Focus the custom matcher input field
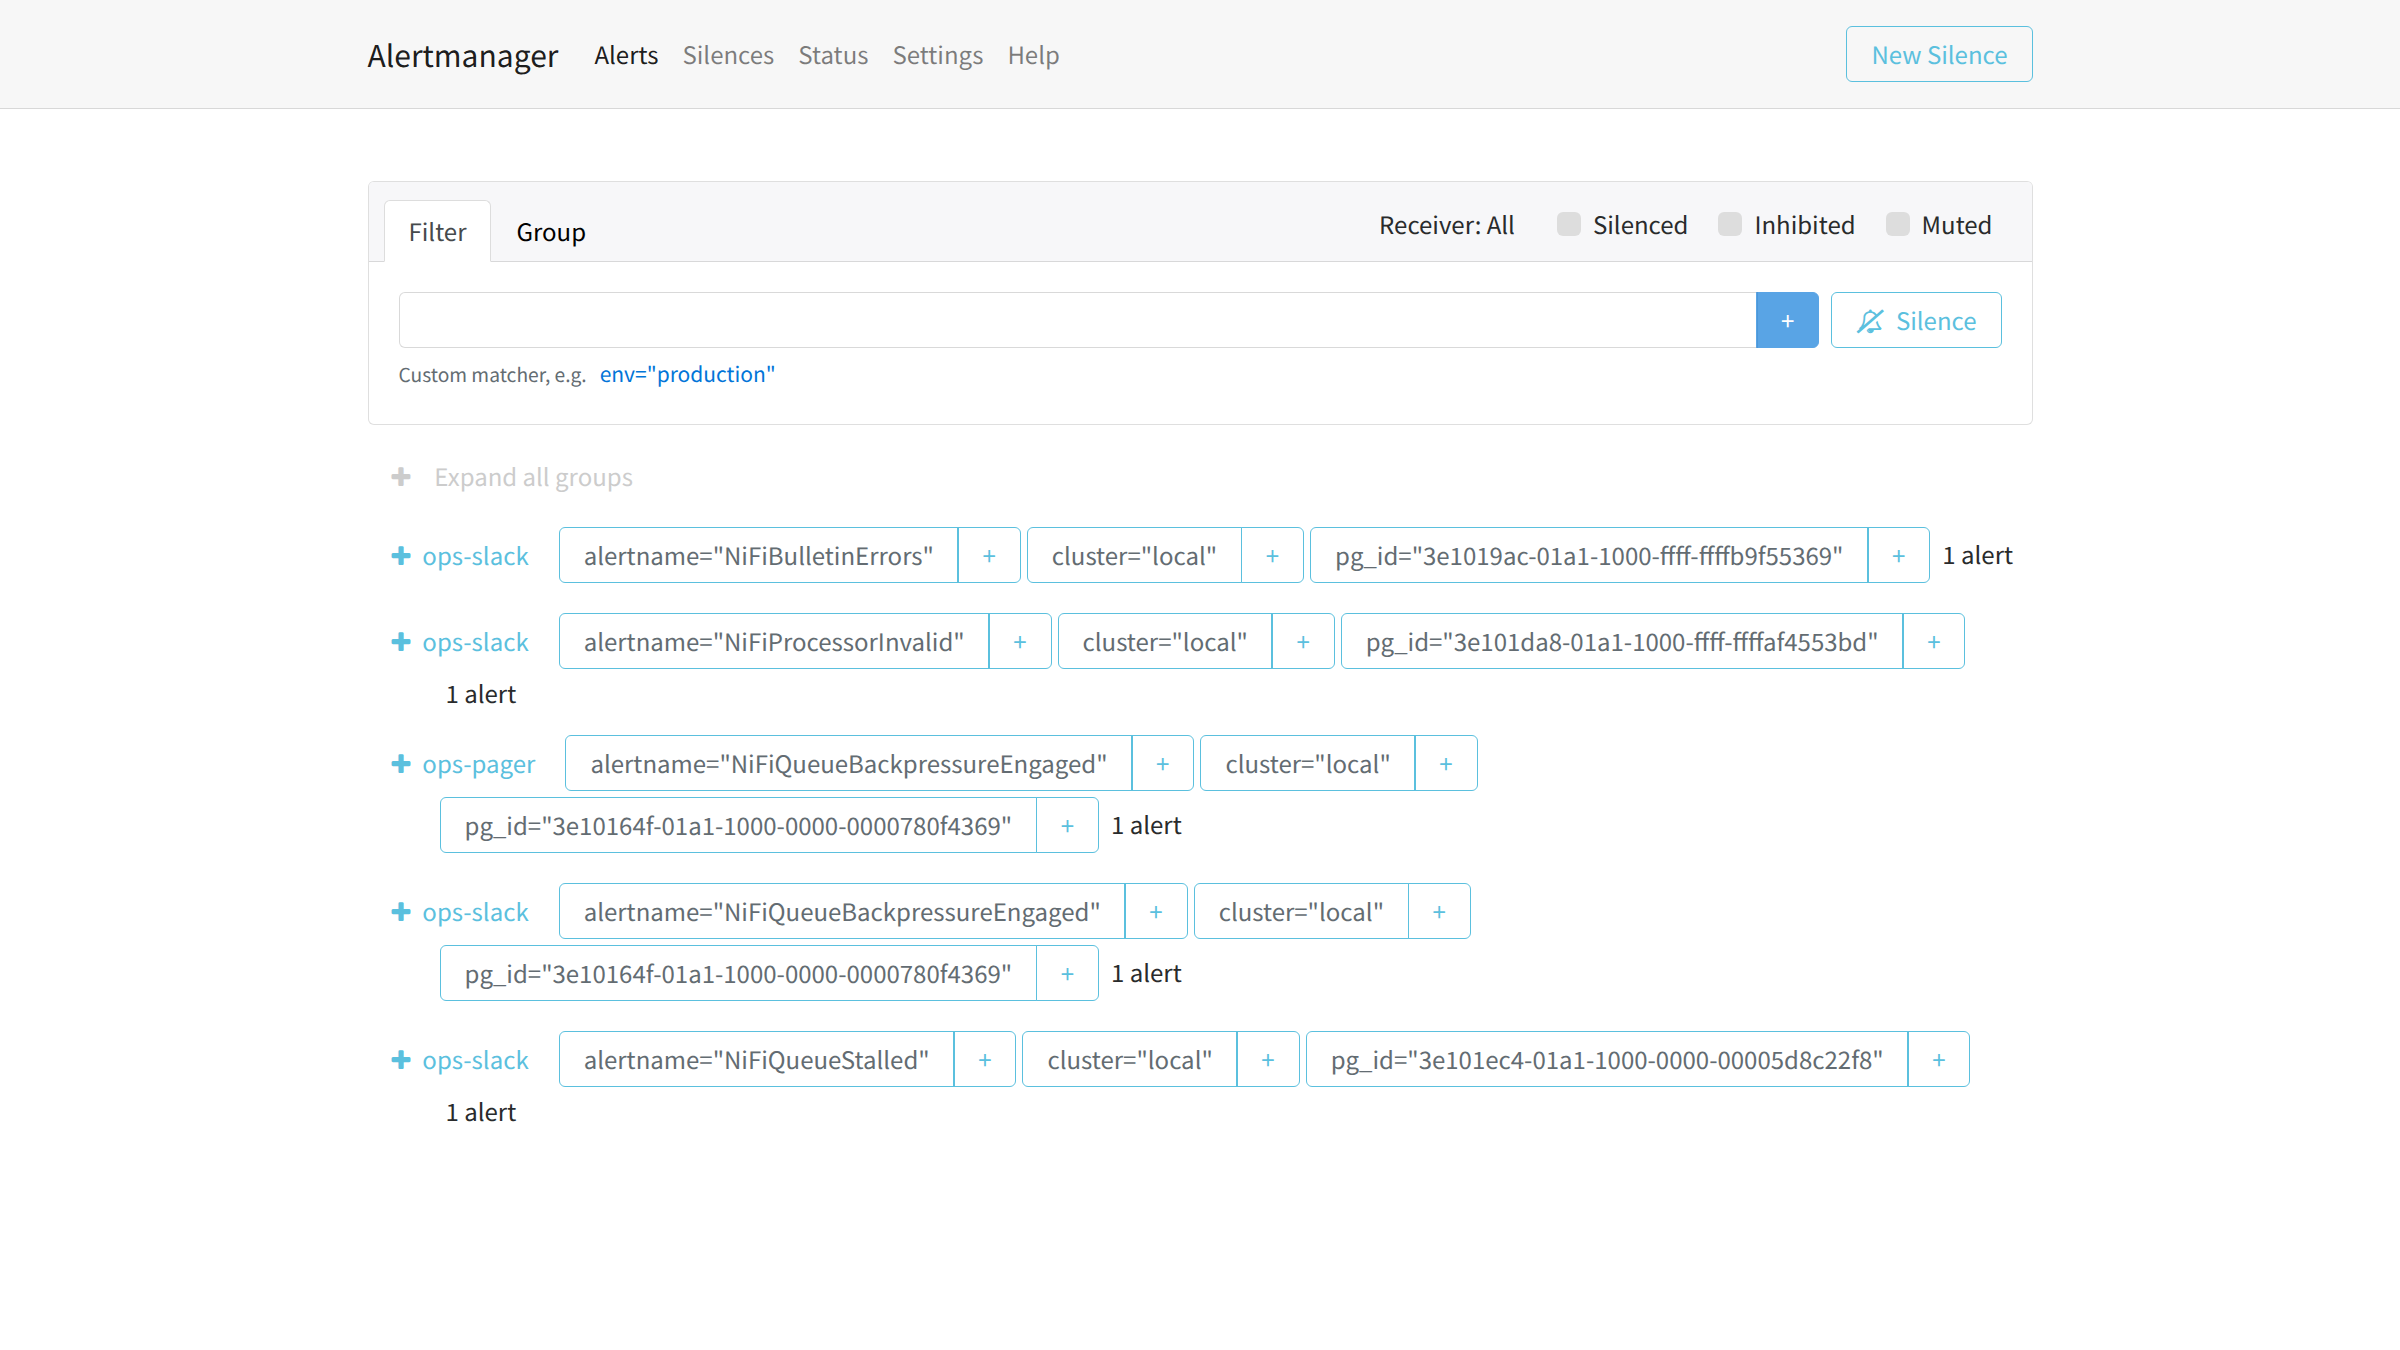The height and width of the screenshot is (1350, 2400). (x=1077, y=320)
